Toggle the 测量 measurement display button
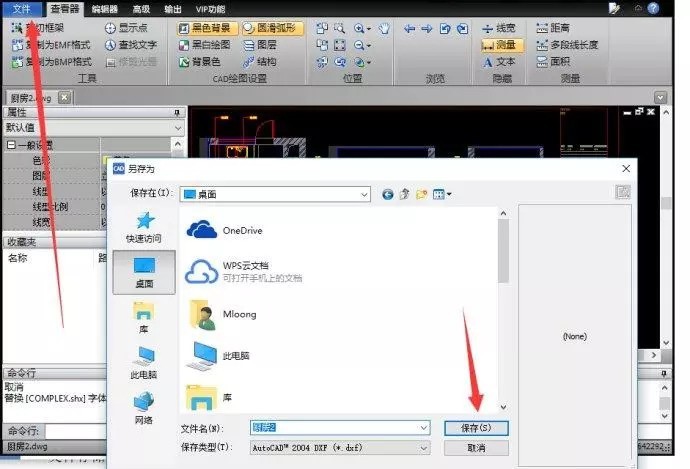Screen dimensions: 690x469 pyautogui.click(x=502, y=45)
